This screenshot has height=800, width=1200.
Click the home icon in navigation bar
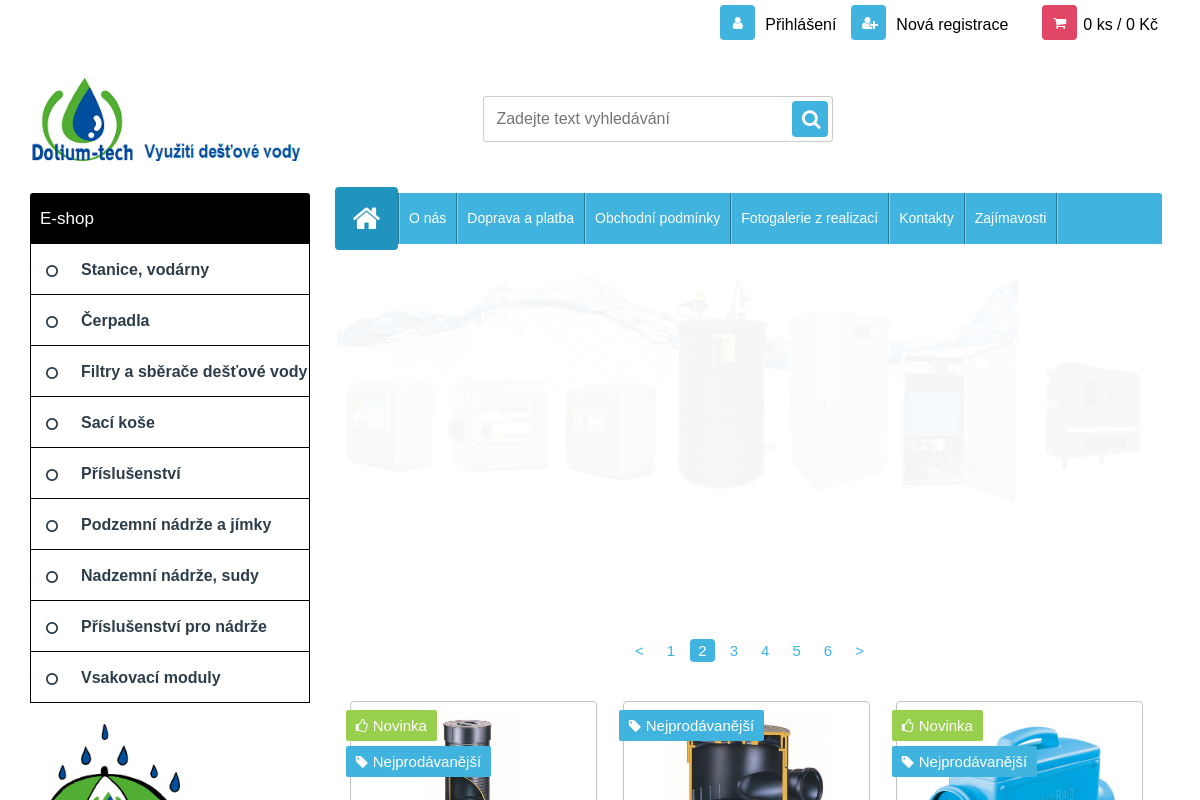point(366,218)
